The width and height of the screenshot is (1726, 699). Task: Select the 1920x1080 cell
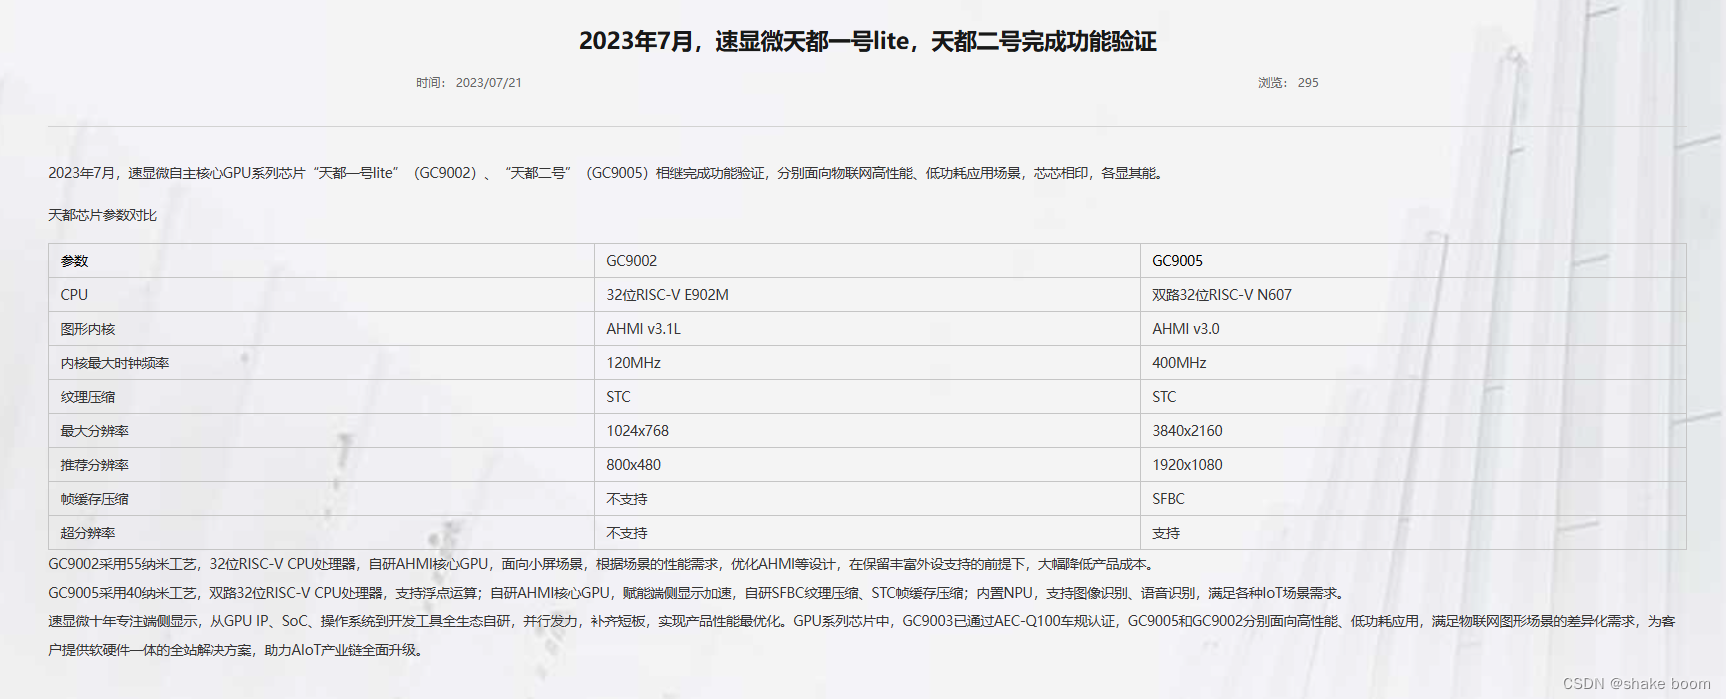1413,465
